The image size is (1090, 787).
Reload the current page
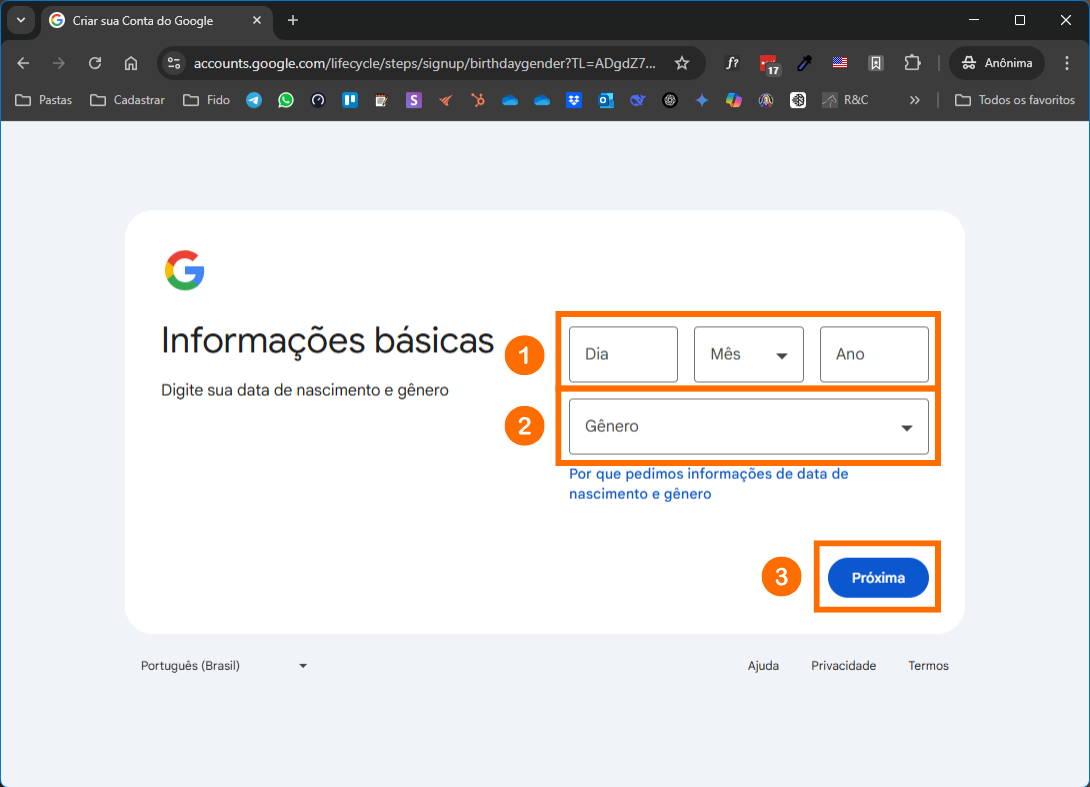pyautogui.click(x=95, y=63)
